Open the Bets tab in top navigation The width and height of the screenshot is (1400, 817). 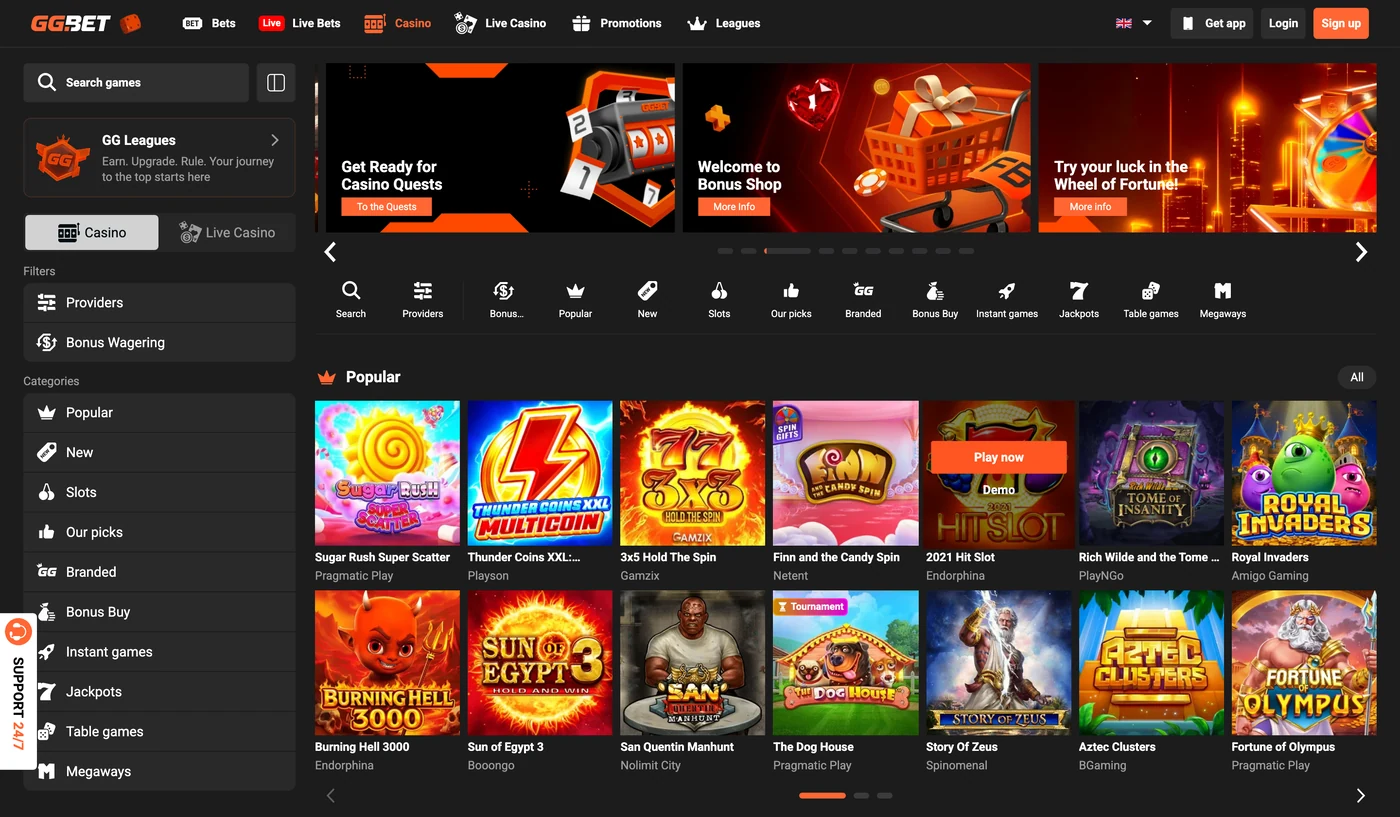210,23
